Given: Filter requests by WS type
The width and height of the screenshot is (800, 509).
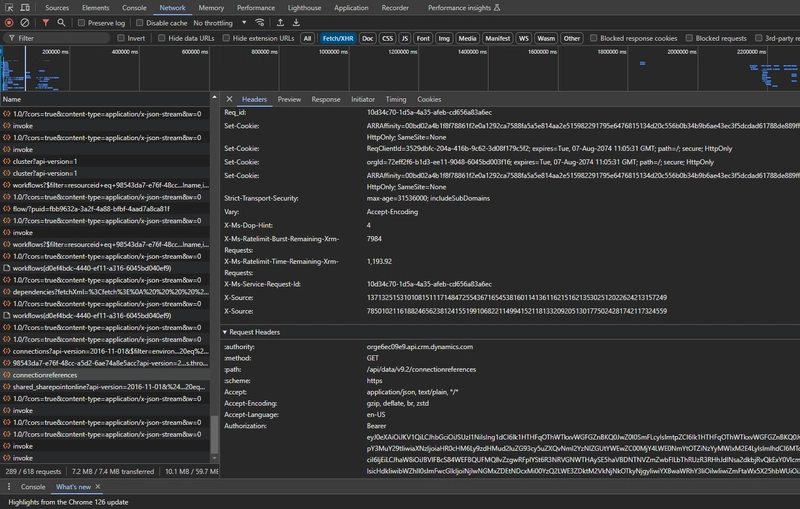Looking at the screenshot, I should point(523,38).
